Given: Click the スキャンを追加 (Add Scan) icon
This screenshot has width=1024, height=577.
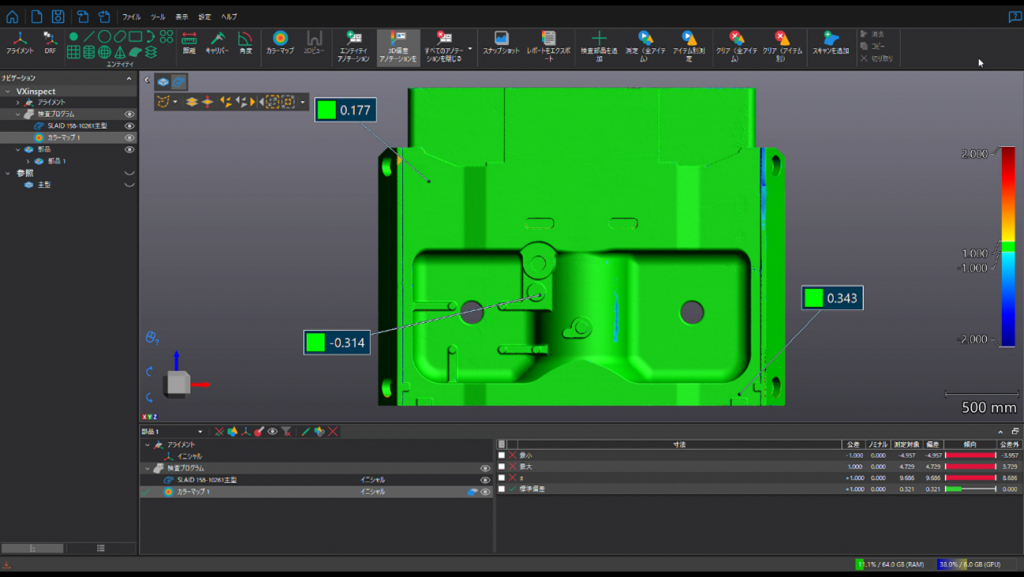Looking at the screenshot, I should click(830, 41).
